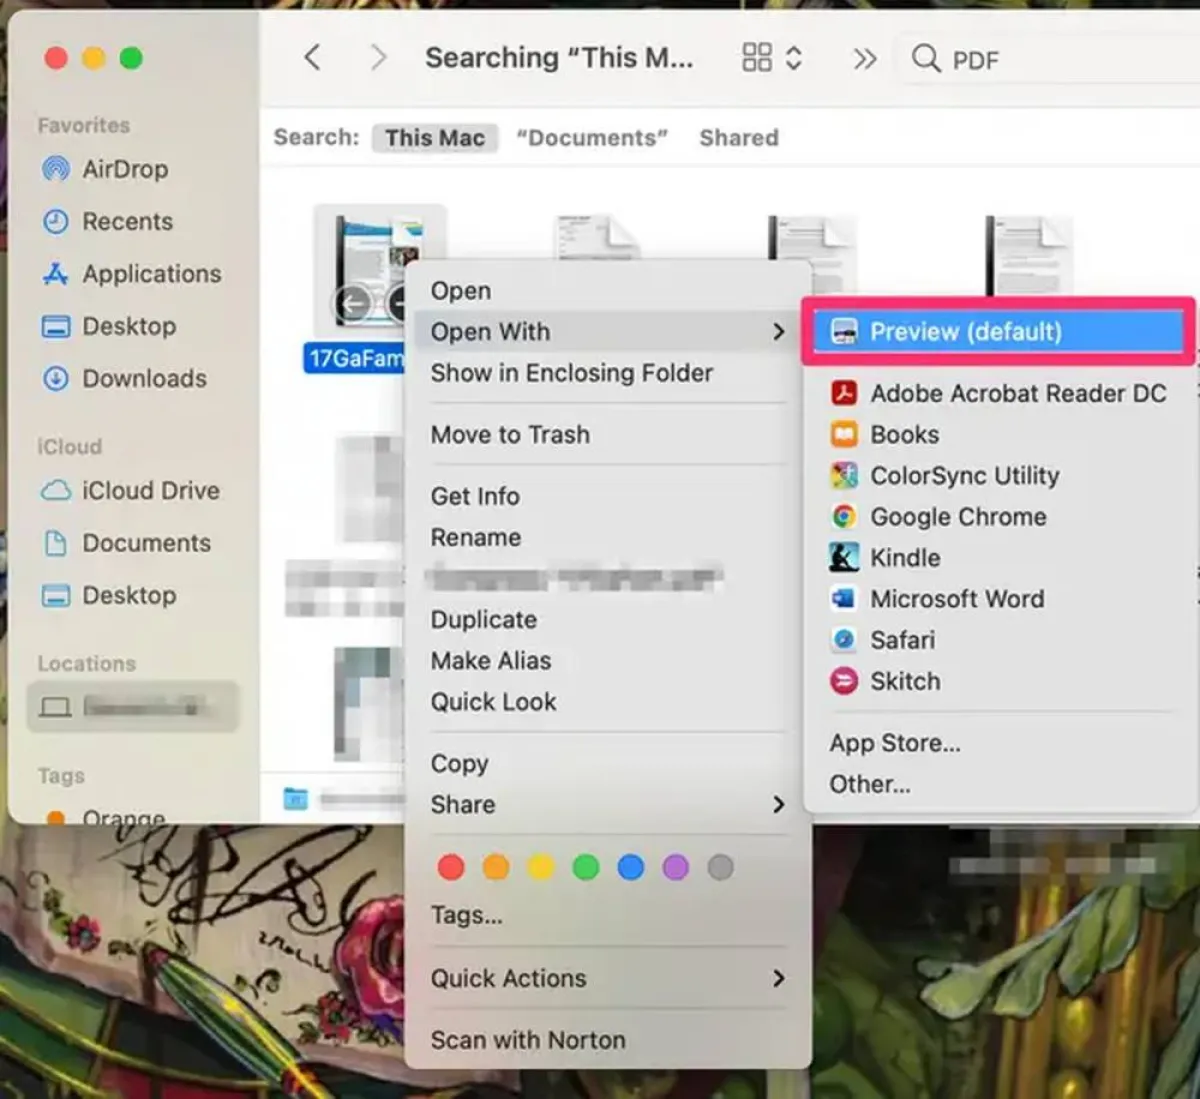
Task: Select Microsoft Word from Open With list
Action: click(x=957, y=599)
